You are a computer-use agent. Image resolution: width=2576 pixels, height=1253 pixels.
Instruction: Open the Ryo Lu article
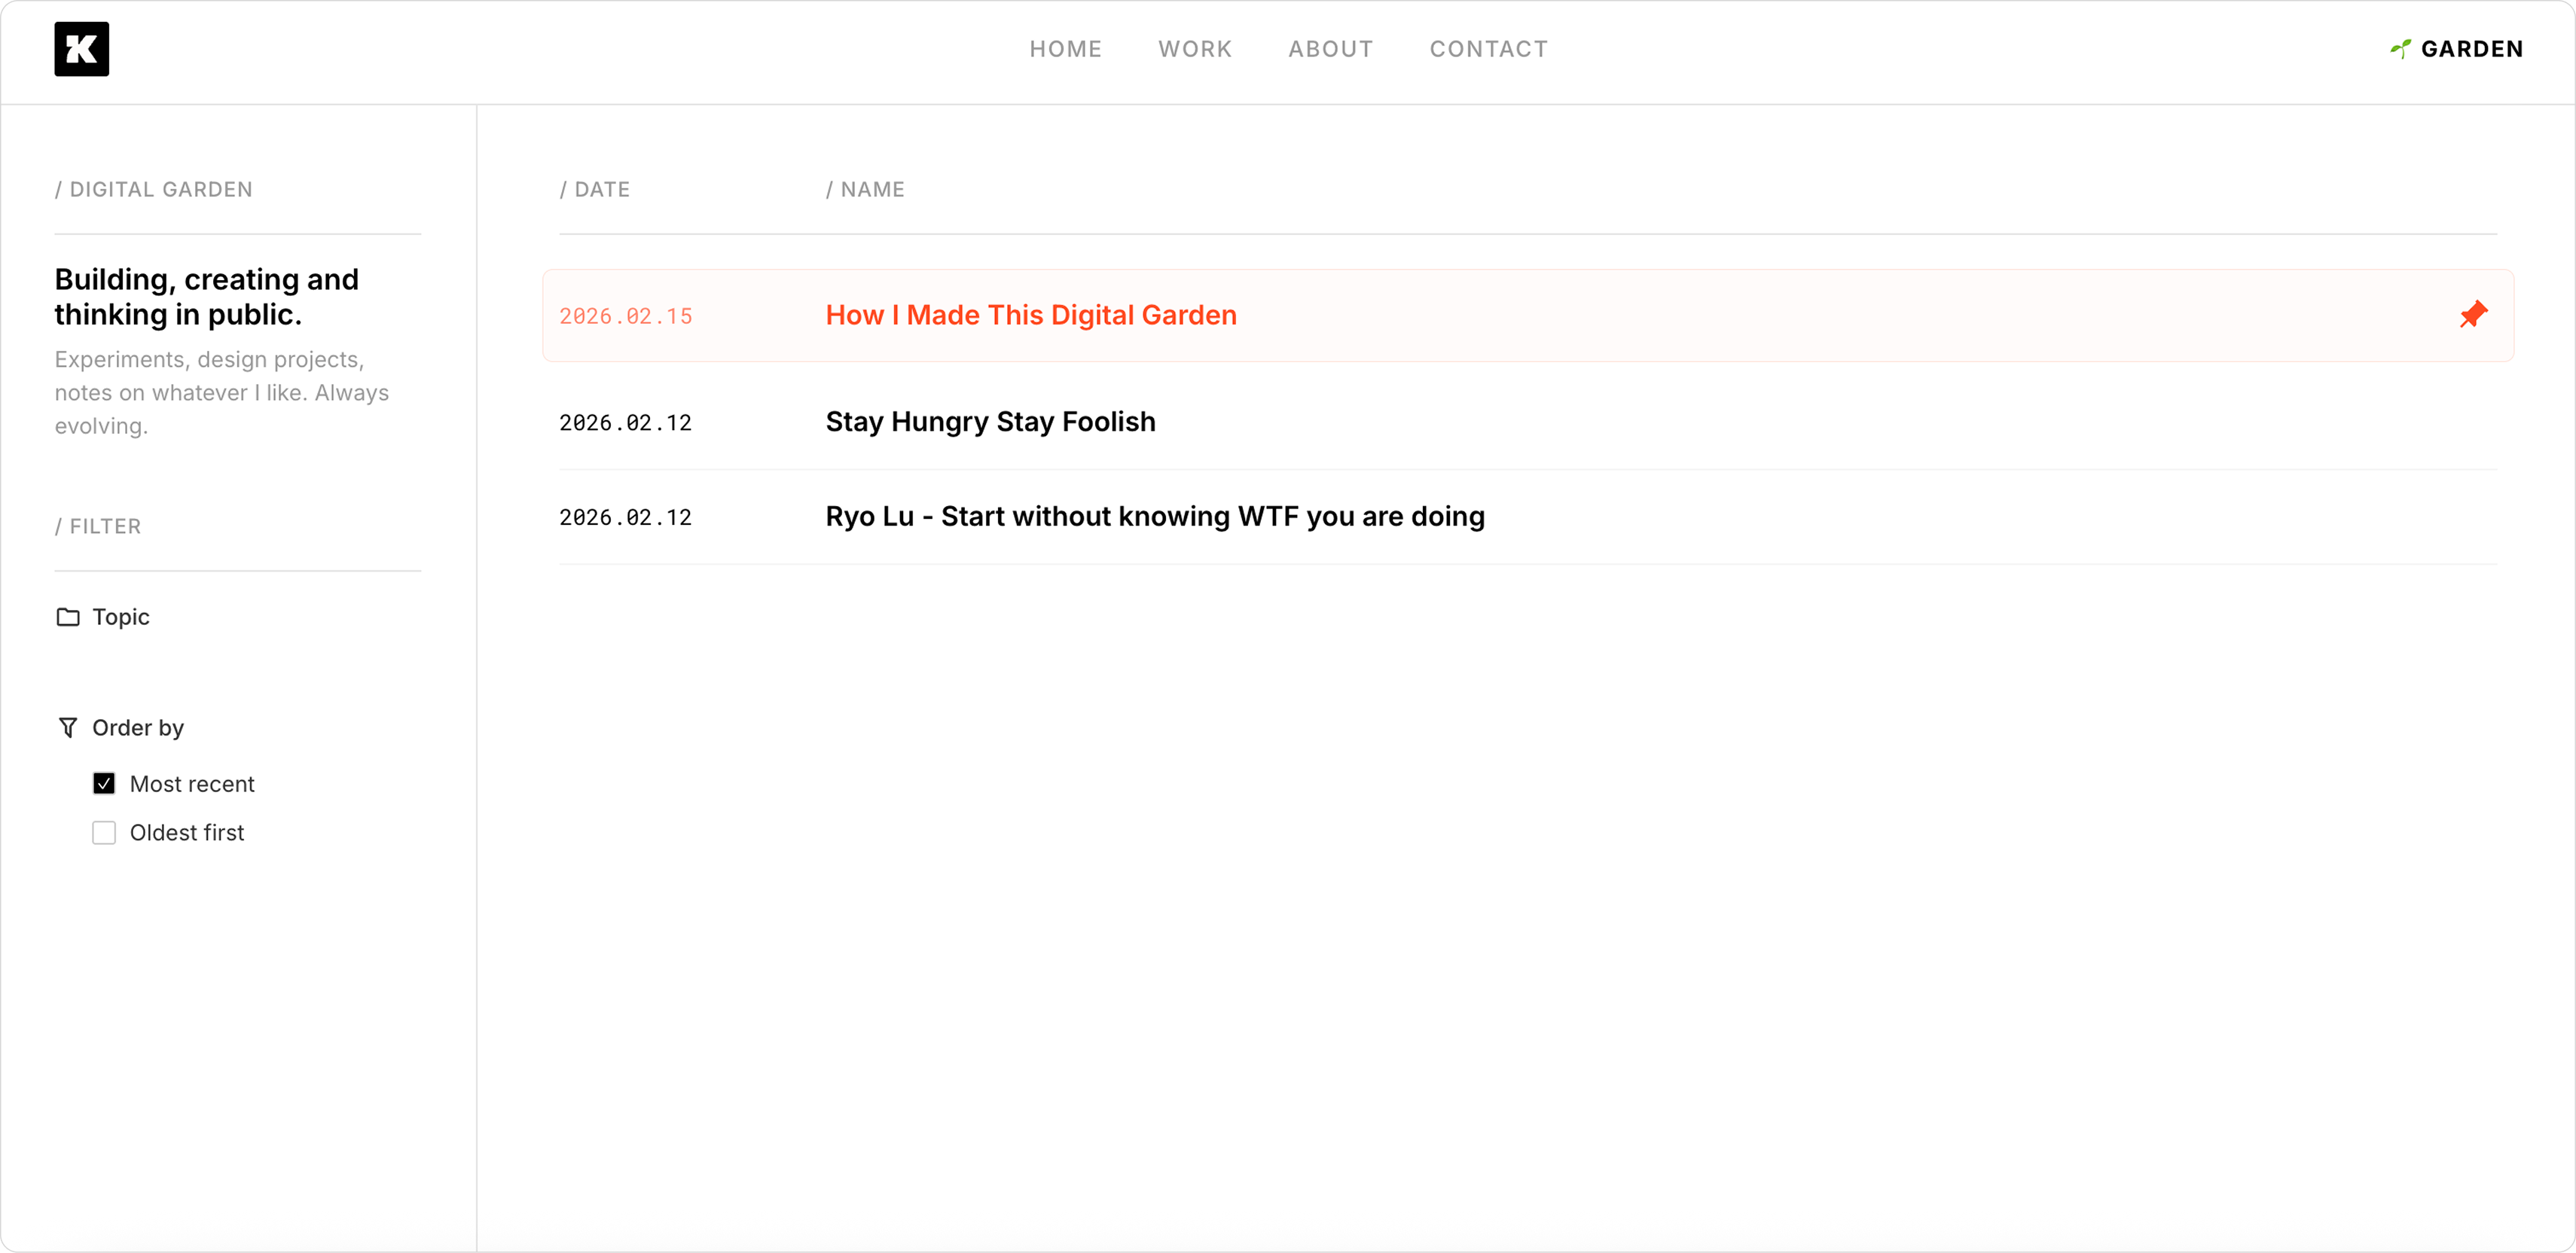tap(1154, 516)
